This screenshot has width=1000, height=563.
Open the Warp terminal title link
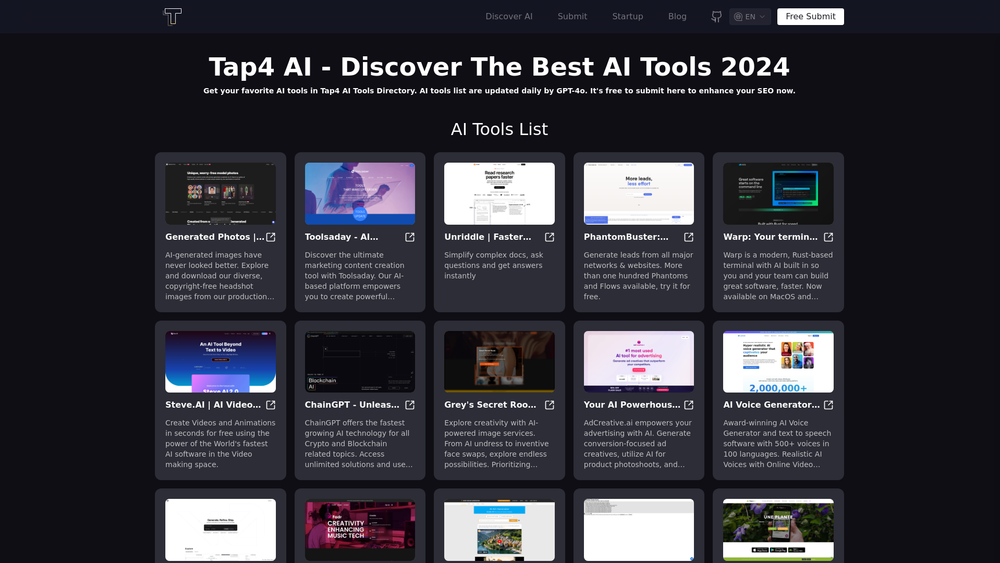click(770, 237)
